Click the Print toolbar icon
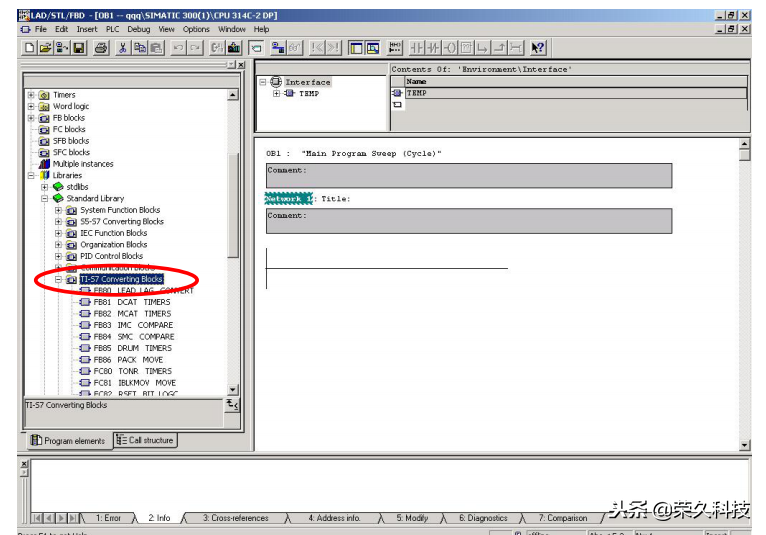Image resolution: width=766 pixels, height=535 pixels. [x=101, y=48]
